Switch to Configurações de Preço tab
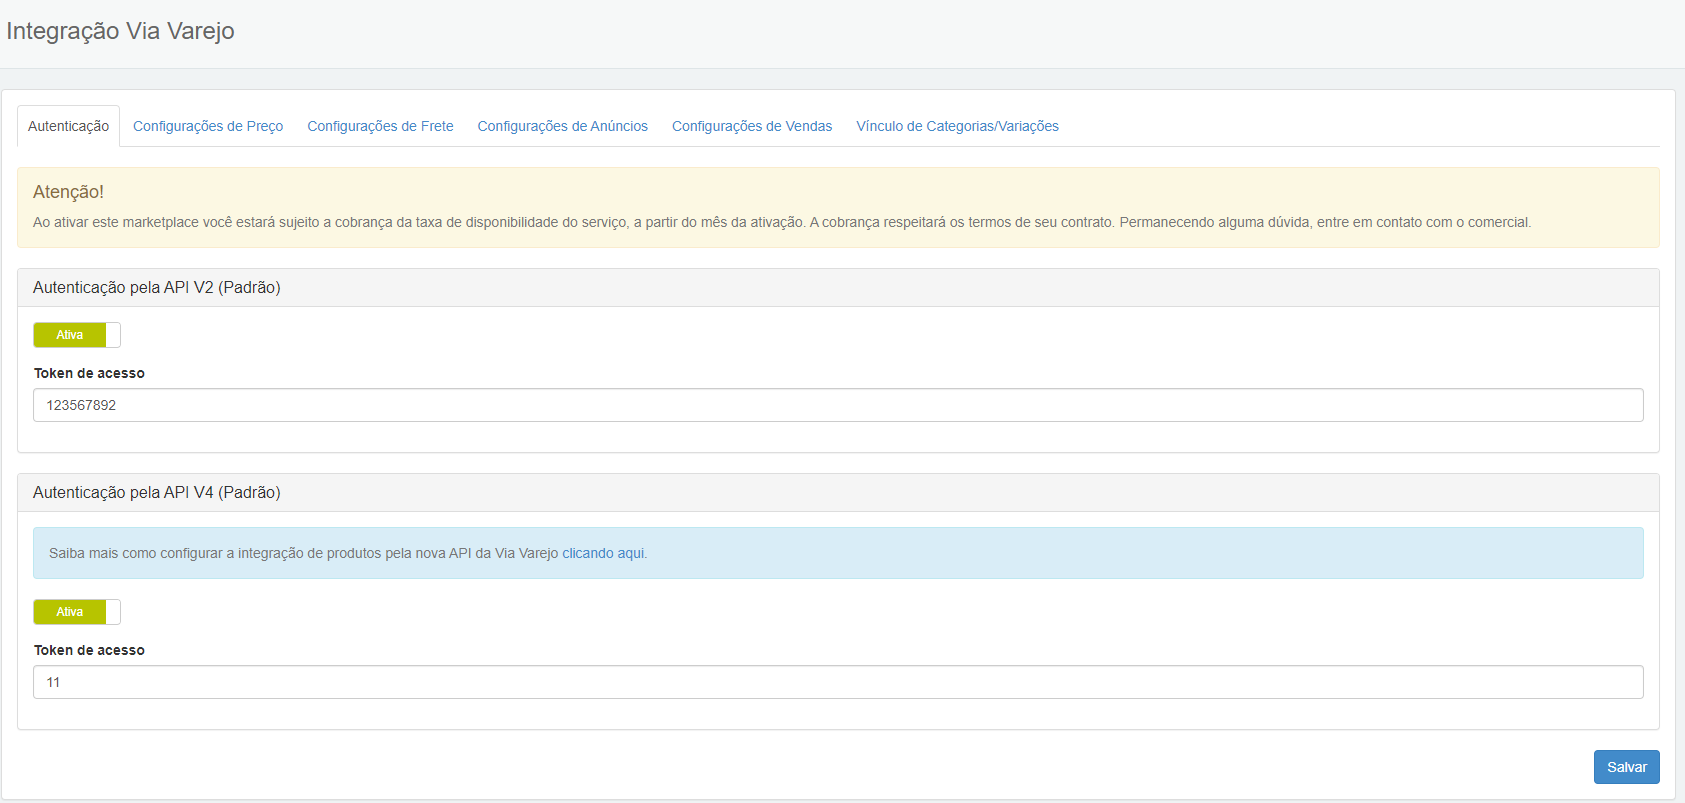1685x803 pixels. [208, 126]
